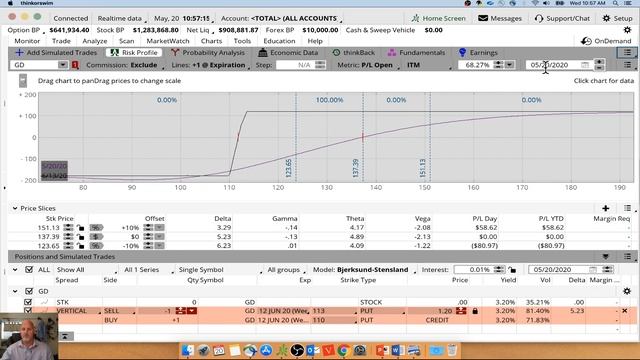Open Economic Data subtab
The height and width of the screenshot is (360, 640).
pyautogui.click(x=288, y=53)
